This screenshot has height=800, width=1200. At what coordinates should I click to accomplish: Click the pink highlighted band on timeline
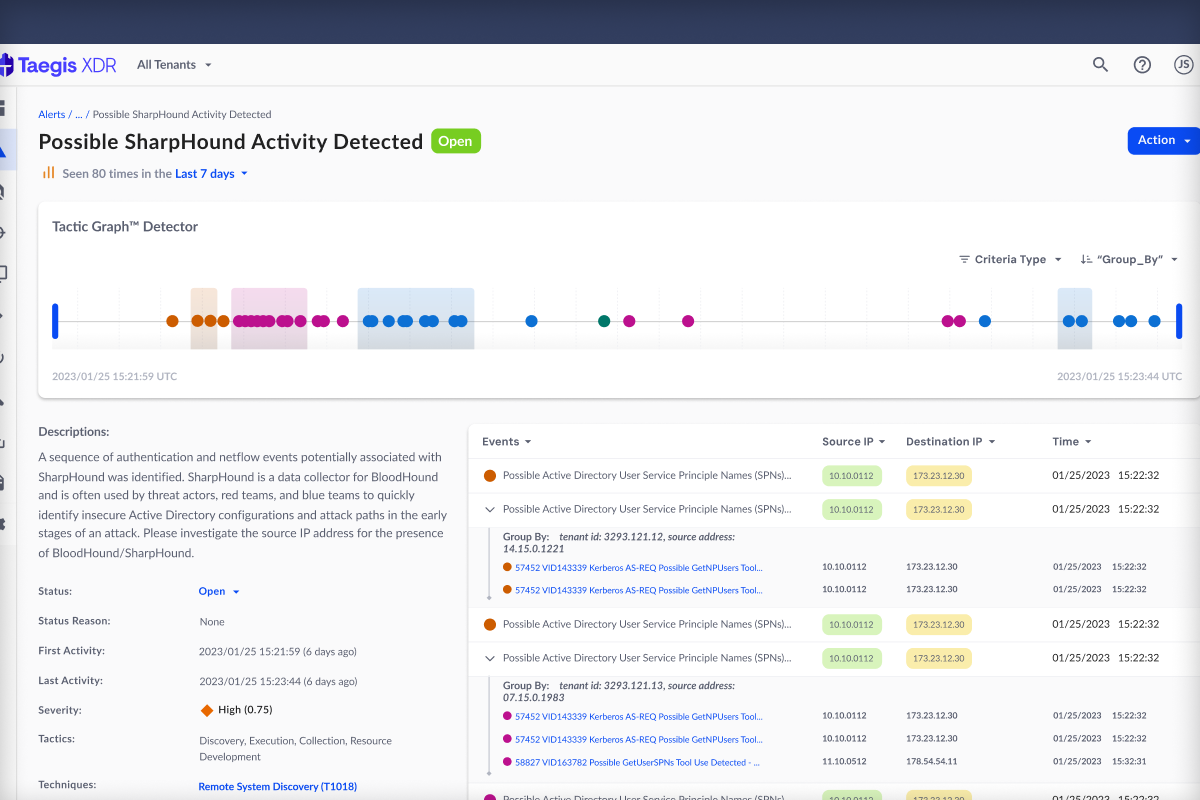coord(269,318)
